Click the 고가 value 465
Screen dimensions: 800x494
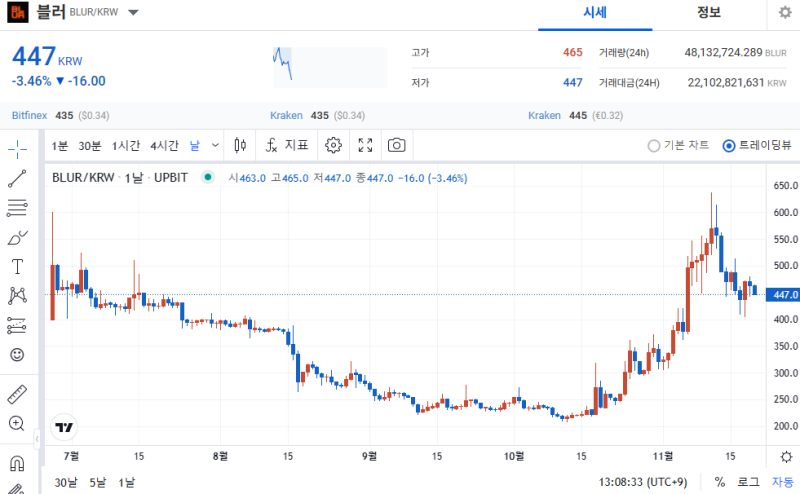coord(572,52)
